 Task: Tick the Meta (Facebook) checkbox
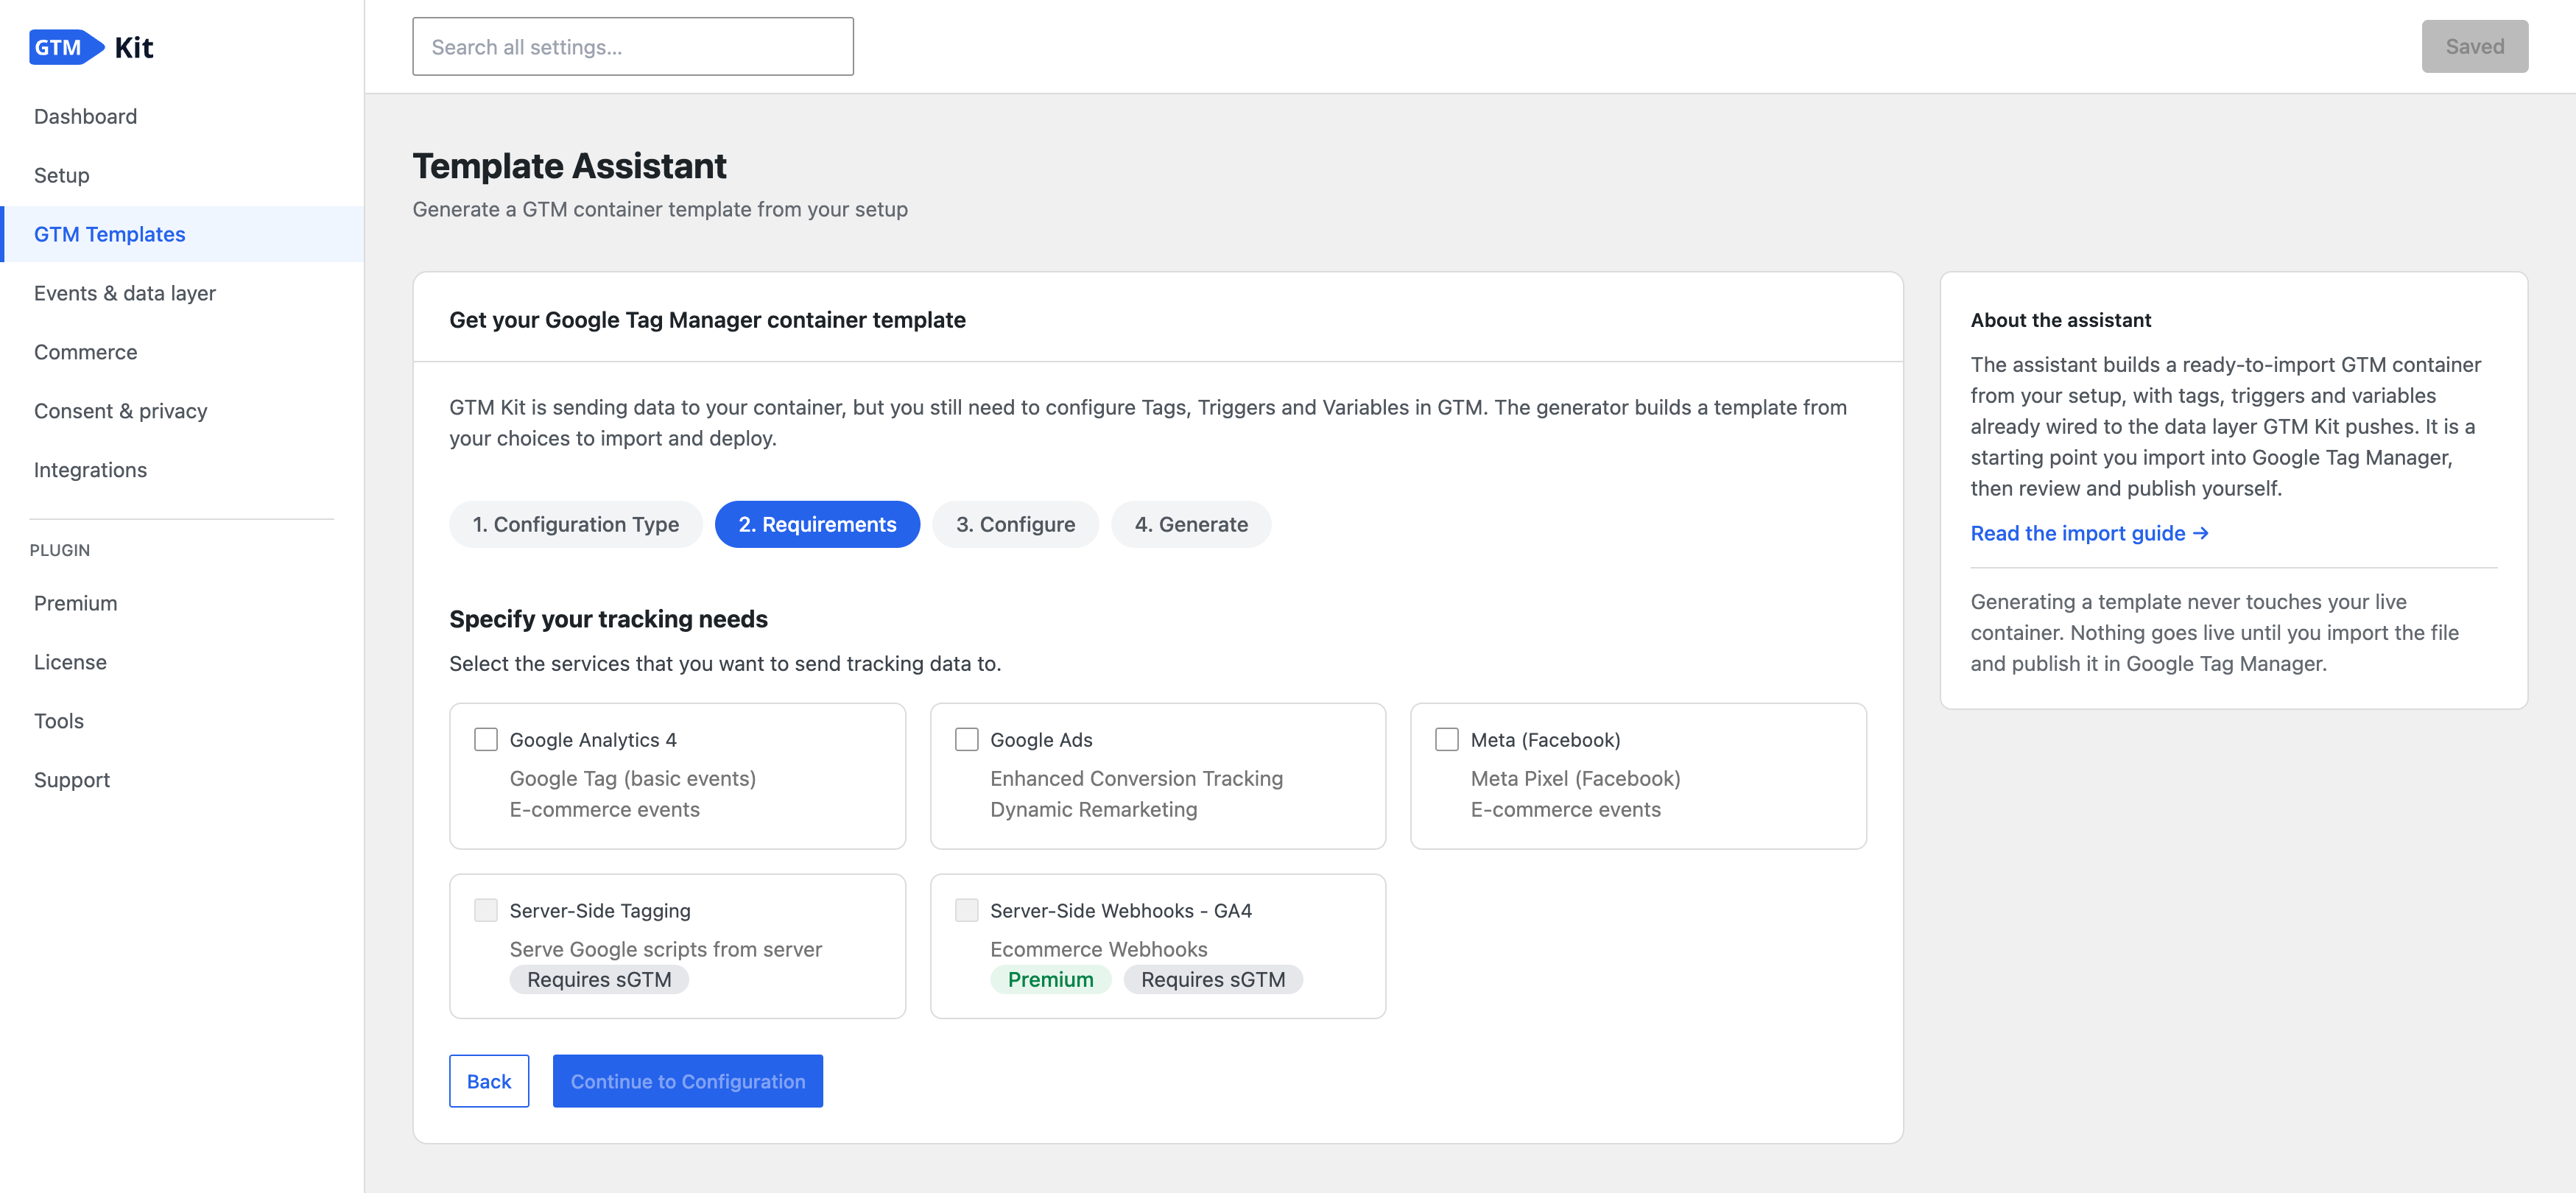tap(1446, 739)
